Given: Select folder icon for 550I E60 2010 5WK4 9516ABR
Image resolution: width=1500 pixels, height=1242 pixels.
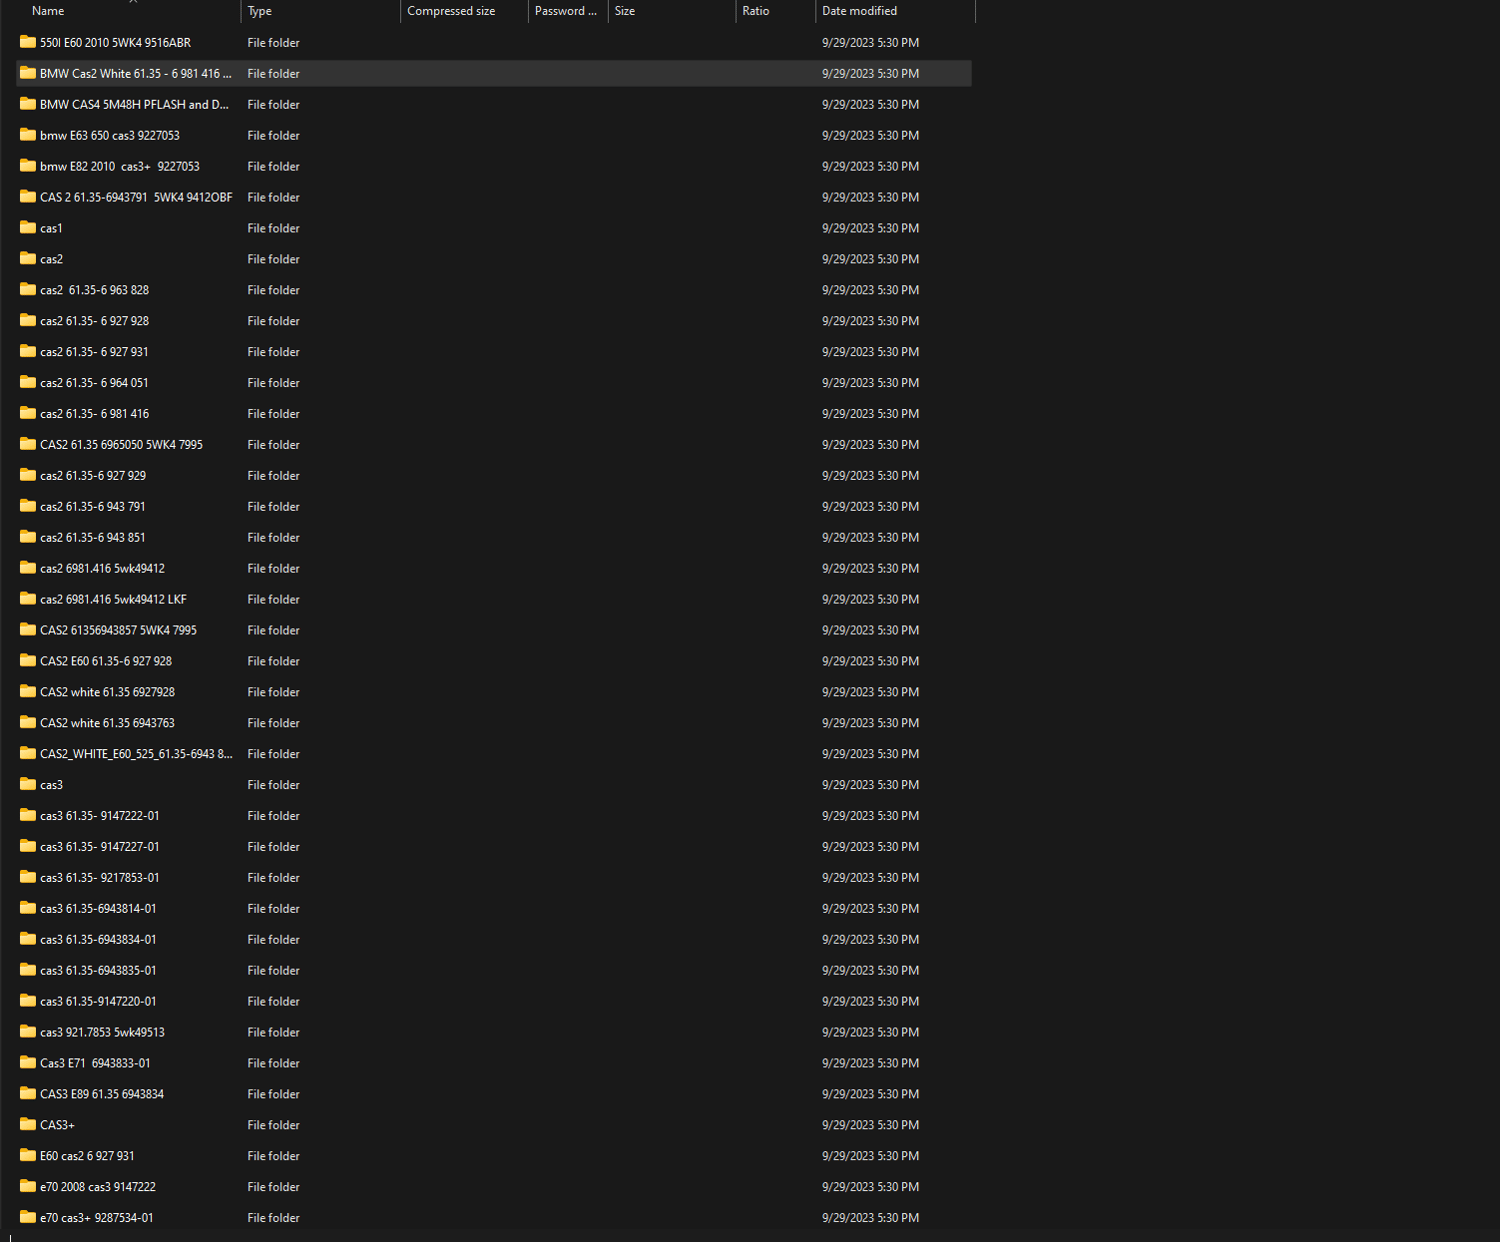Looking at the screenshot, I should coord(28,42).
